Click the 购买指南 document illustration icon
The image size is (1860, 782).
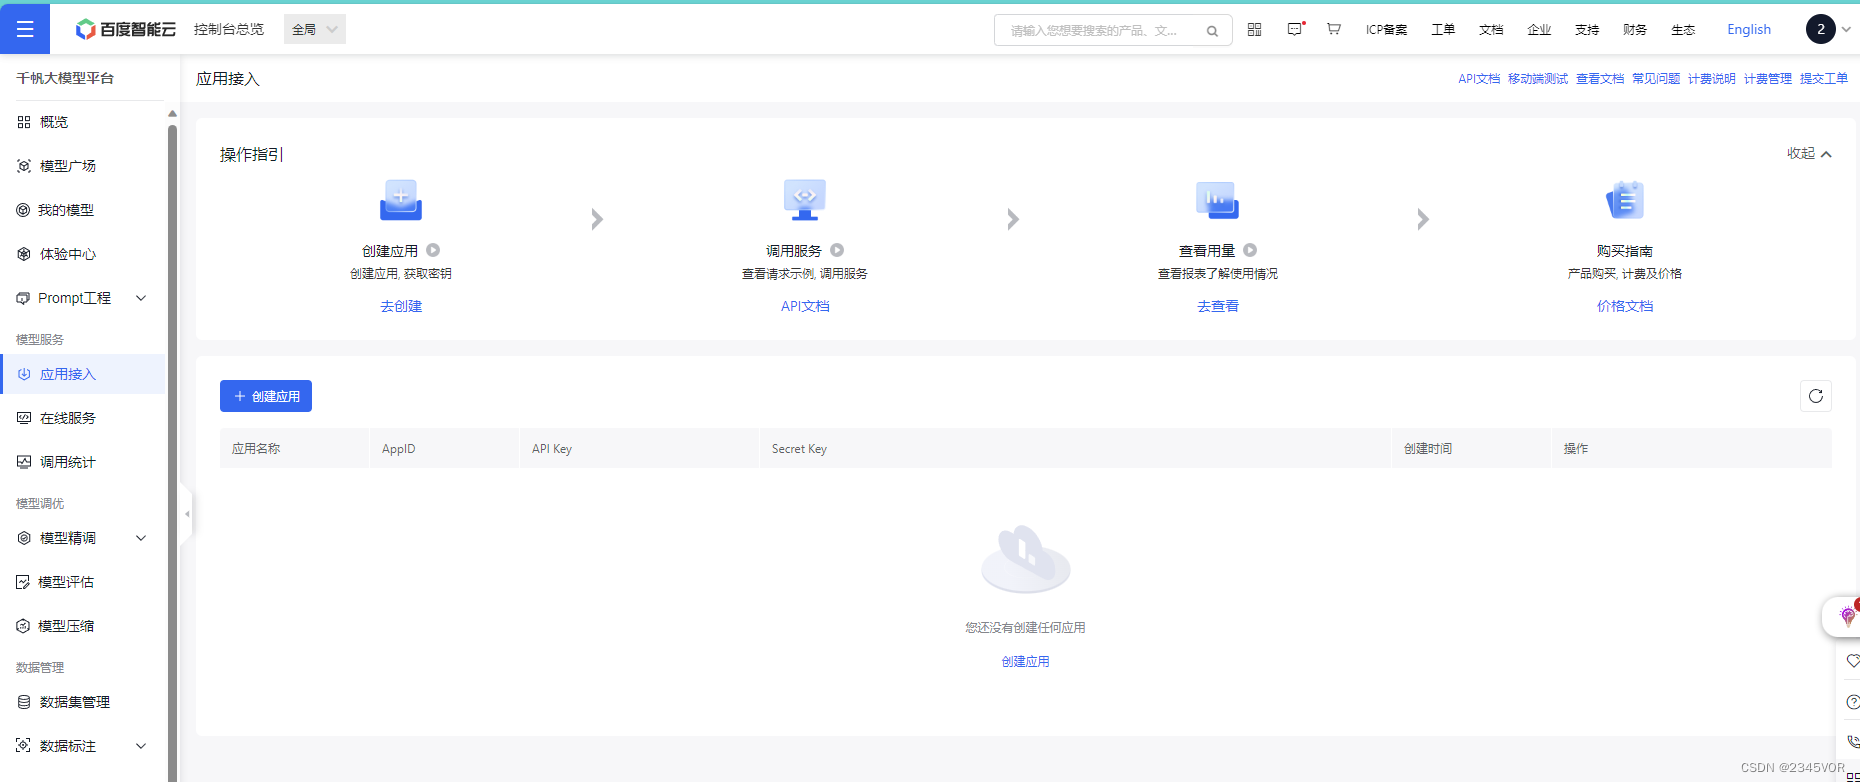coord(1625,200)
